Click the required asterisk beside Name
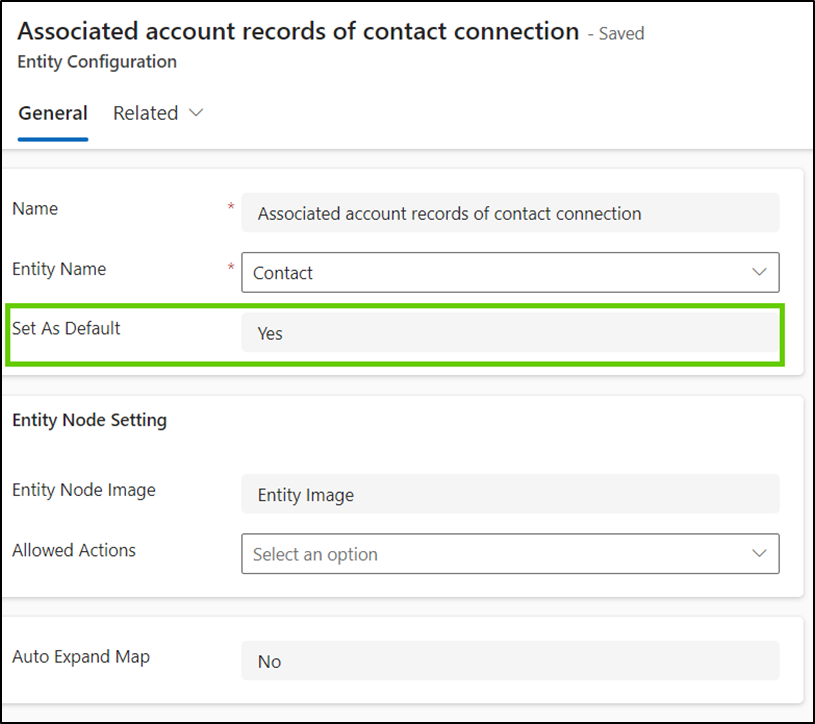The image size is (815, 724). point(231,206)
